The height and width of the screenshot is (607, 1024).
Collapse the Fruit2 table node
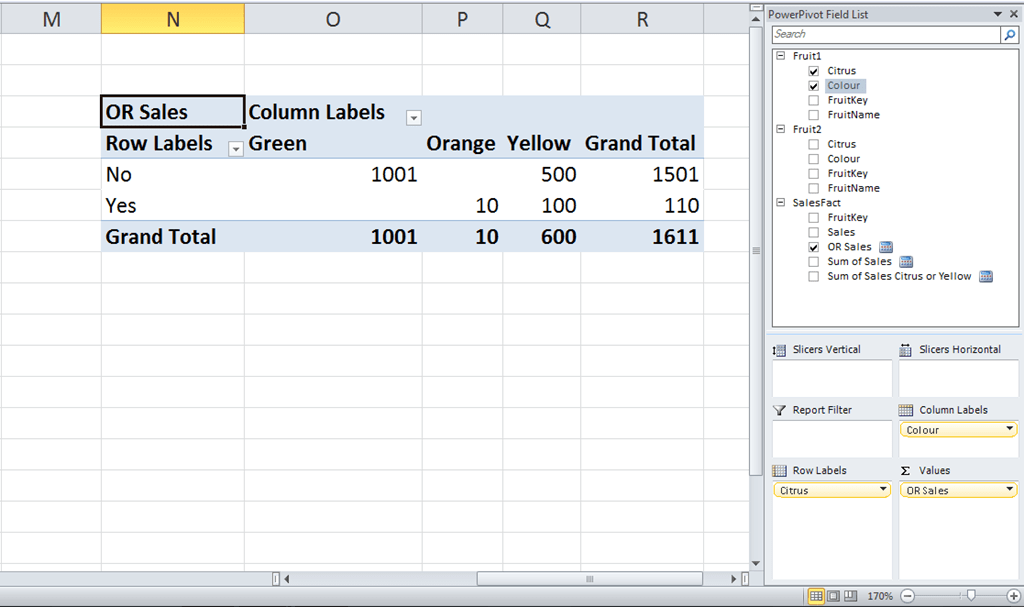[780, 129]
